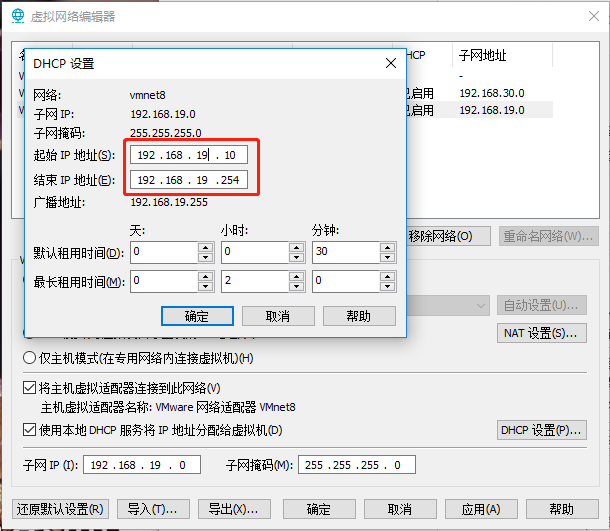
Task: Select the 仅主机模式 radio button
Action: click(x=30, y=358)
